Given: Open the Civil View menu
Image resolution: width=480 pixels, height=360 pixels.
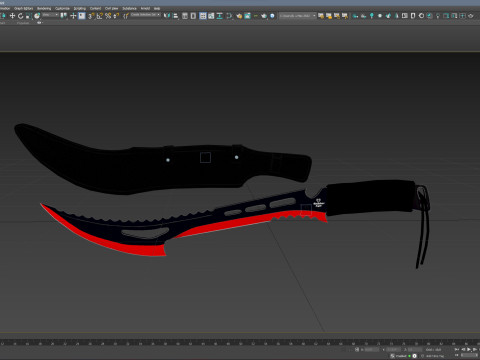Looking at the screenshot, I should point(112,8).
